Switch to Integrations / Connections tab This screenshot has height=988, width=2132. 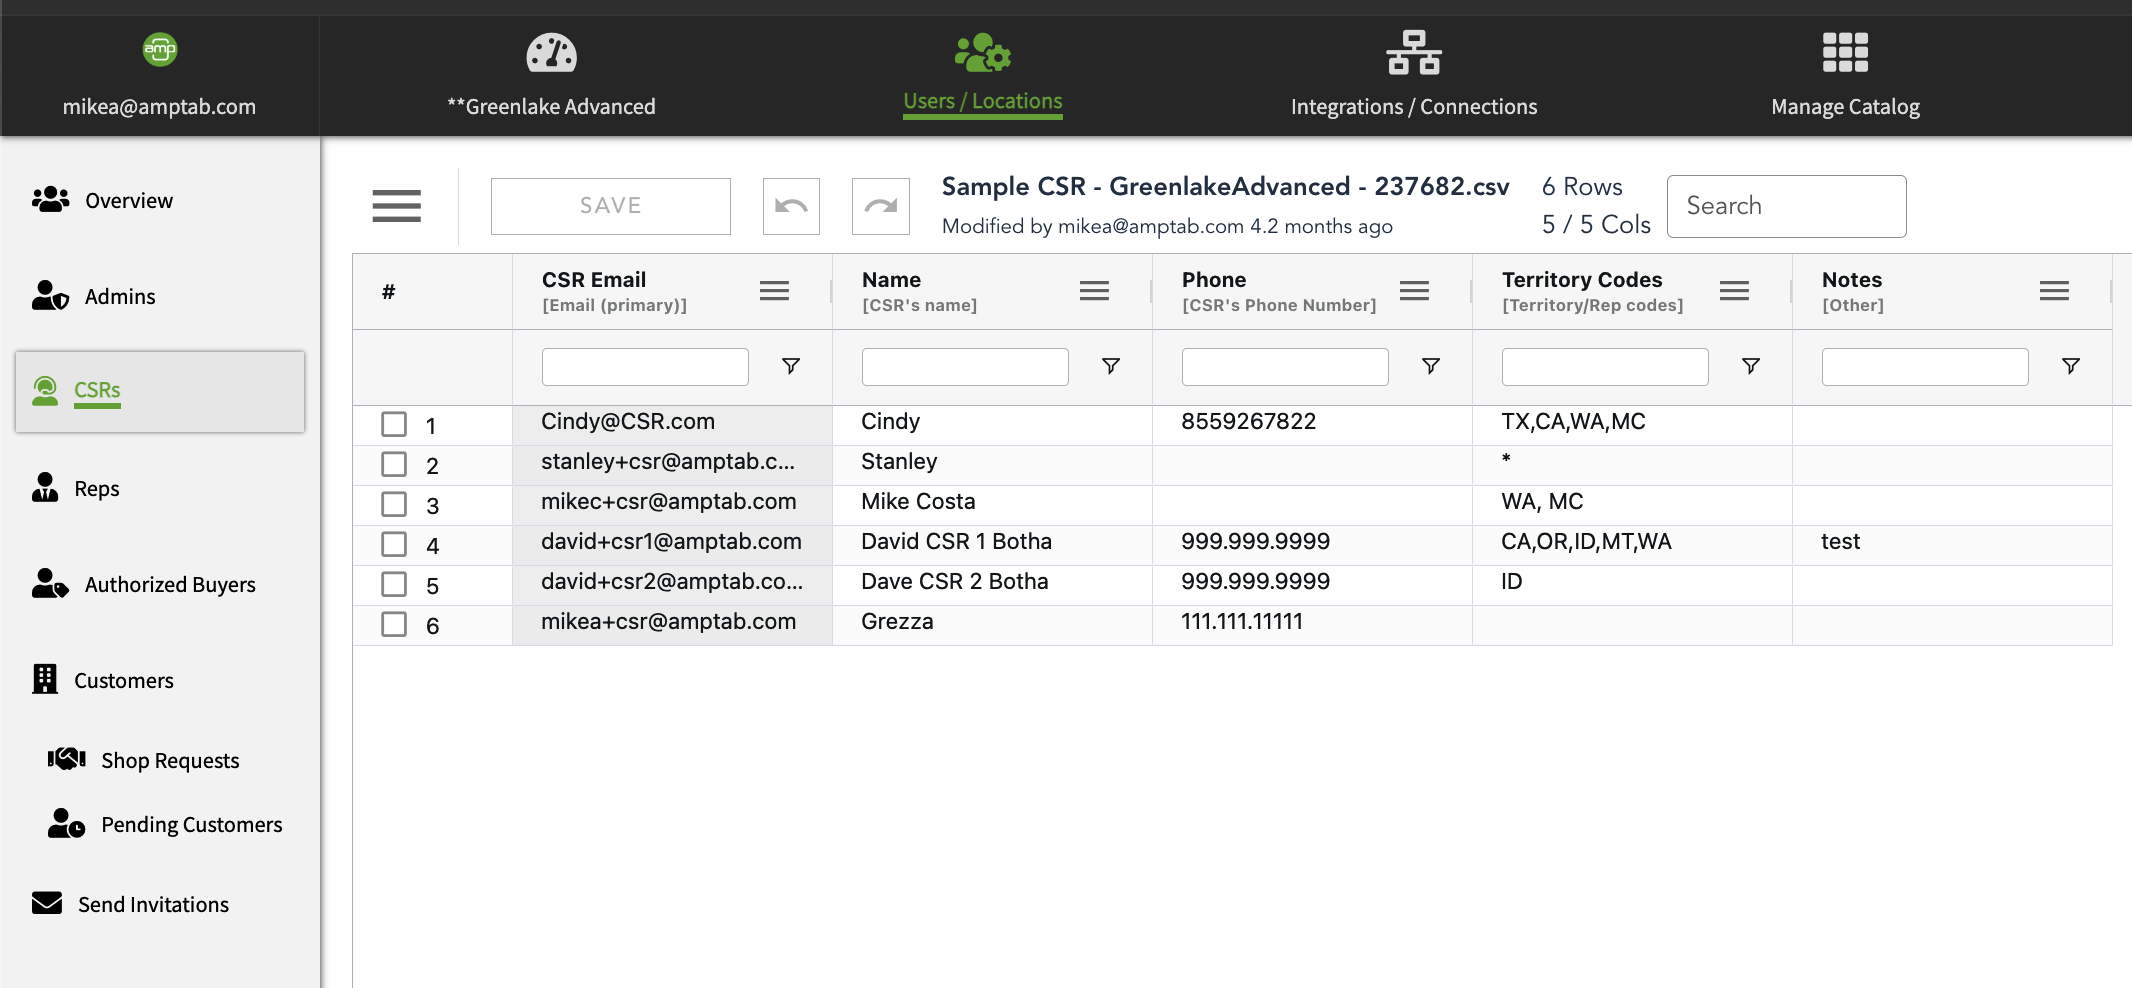pyautogui.click(x=1414, y=106)
